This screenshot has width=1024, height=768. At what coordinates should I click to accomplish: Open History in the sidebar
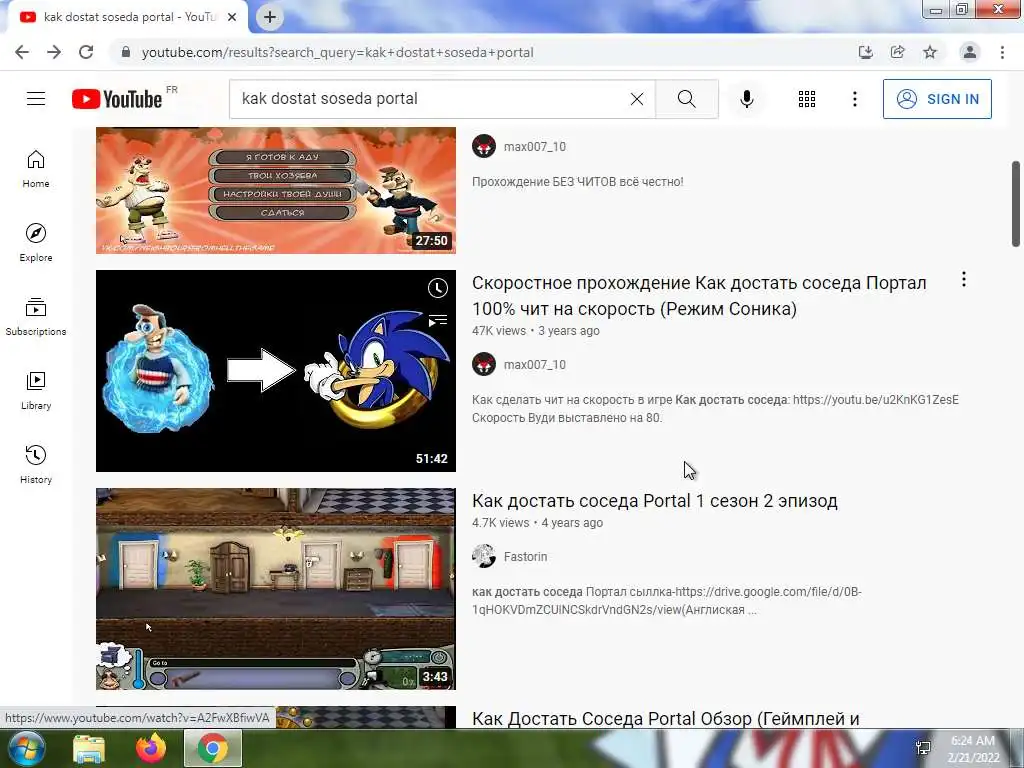click(x=36, y=464)
